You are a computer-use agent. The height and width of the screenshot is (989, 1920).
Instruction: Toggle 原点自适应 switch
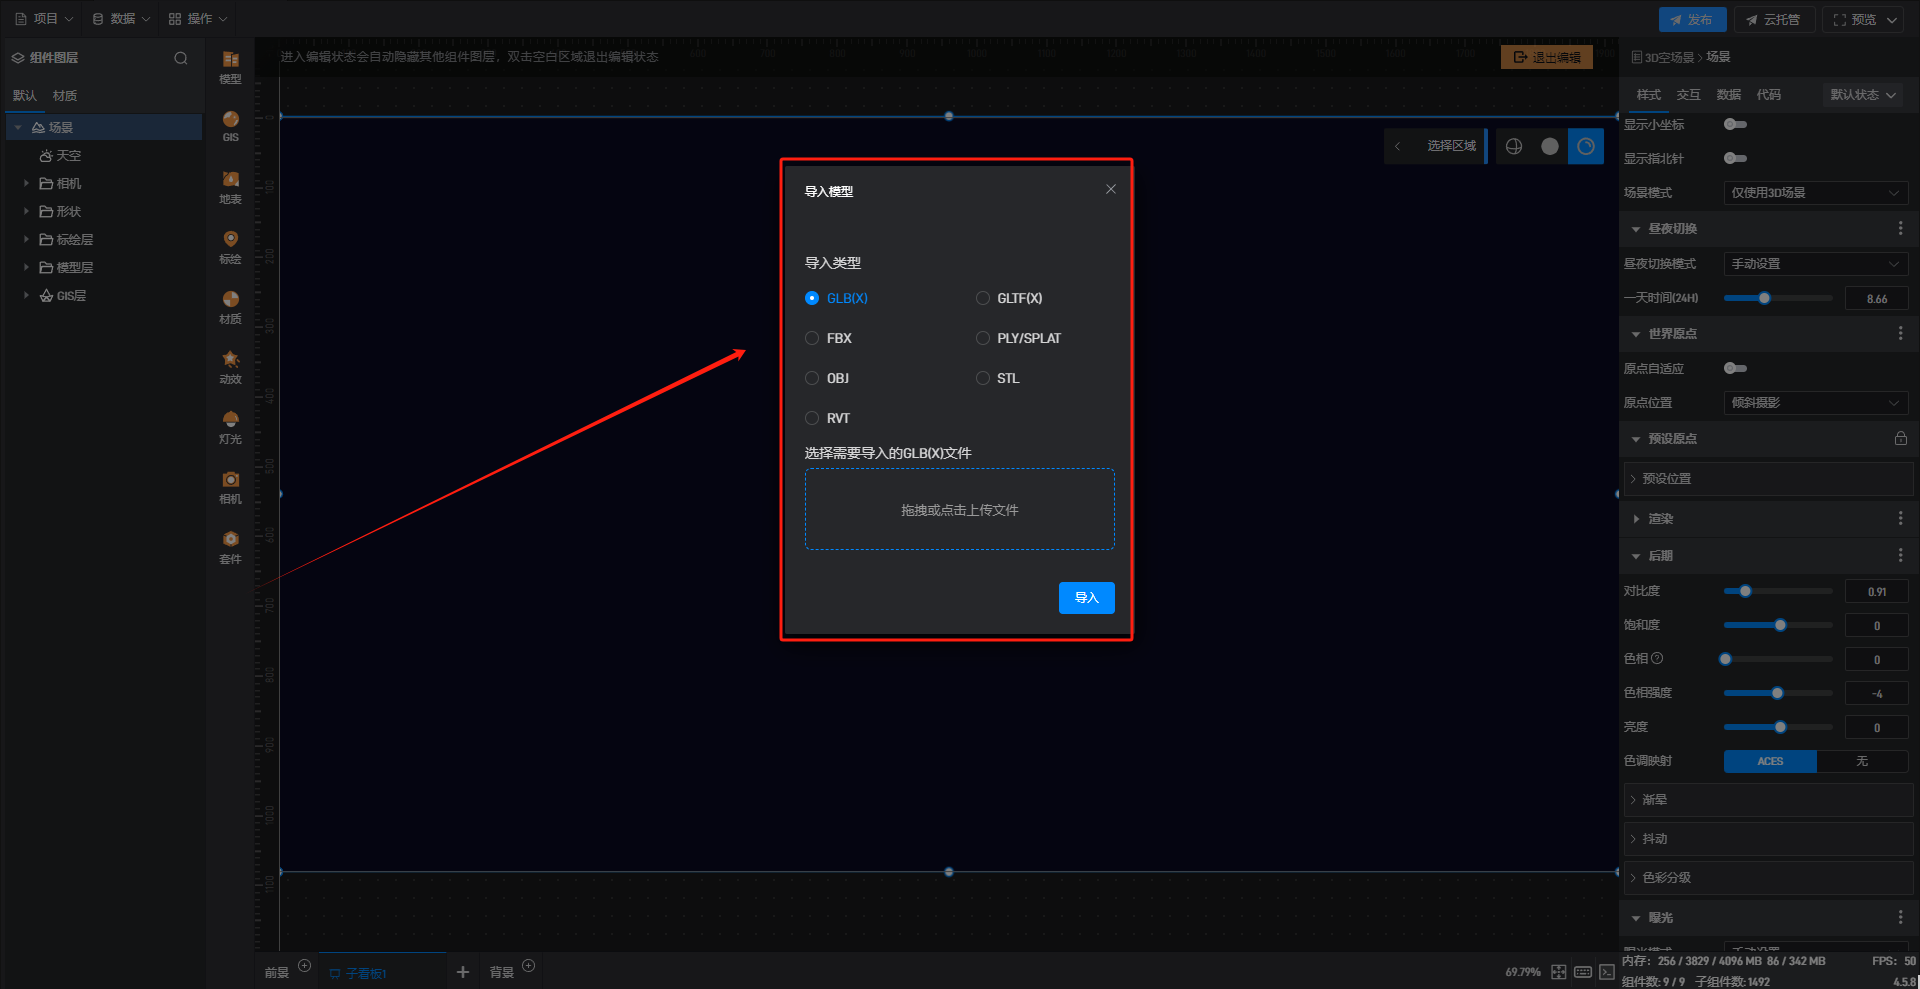[x=1735, y=368]
